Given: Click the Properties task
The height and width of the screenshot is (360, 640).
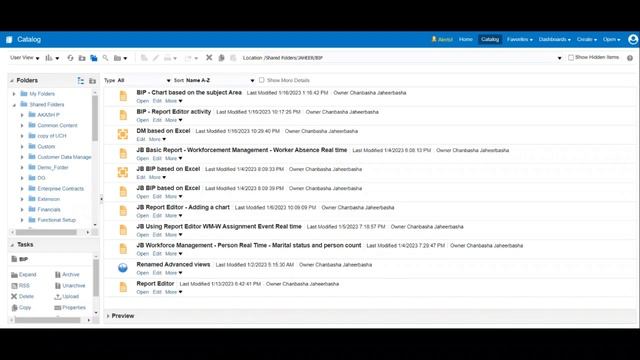Looking at the screenshot, I should click(x=70, y=307).
